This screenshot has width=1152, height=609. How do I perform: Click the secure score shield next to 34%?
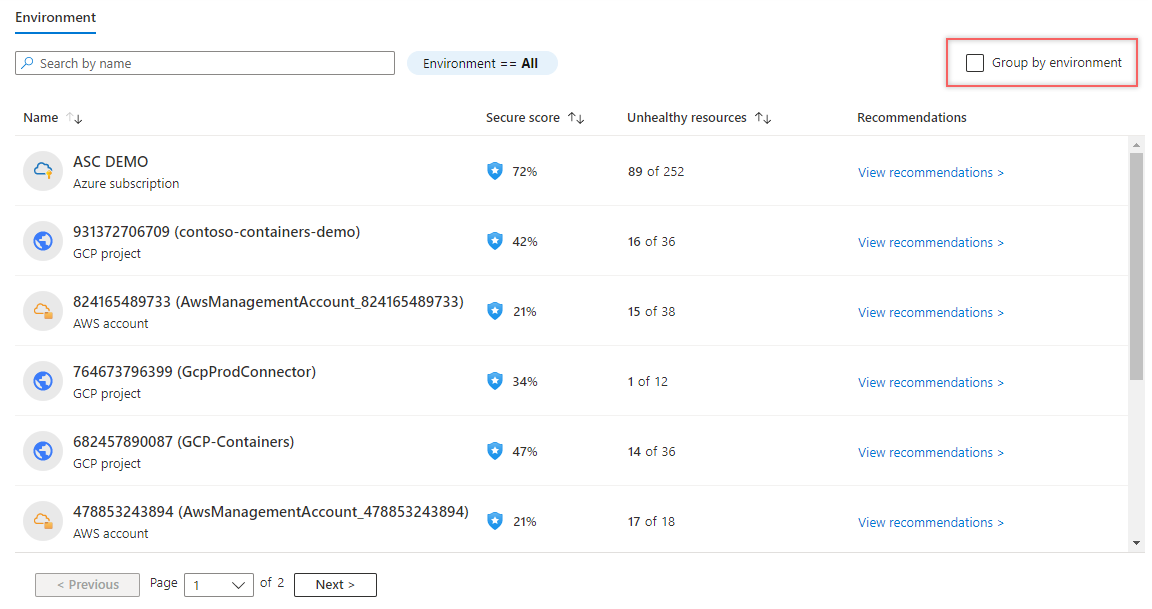pyautogui.click(x=495, y=381)
